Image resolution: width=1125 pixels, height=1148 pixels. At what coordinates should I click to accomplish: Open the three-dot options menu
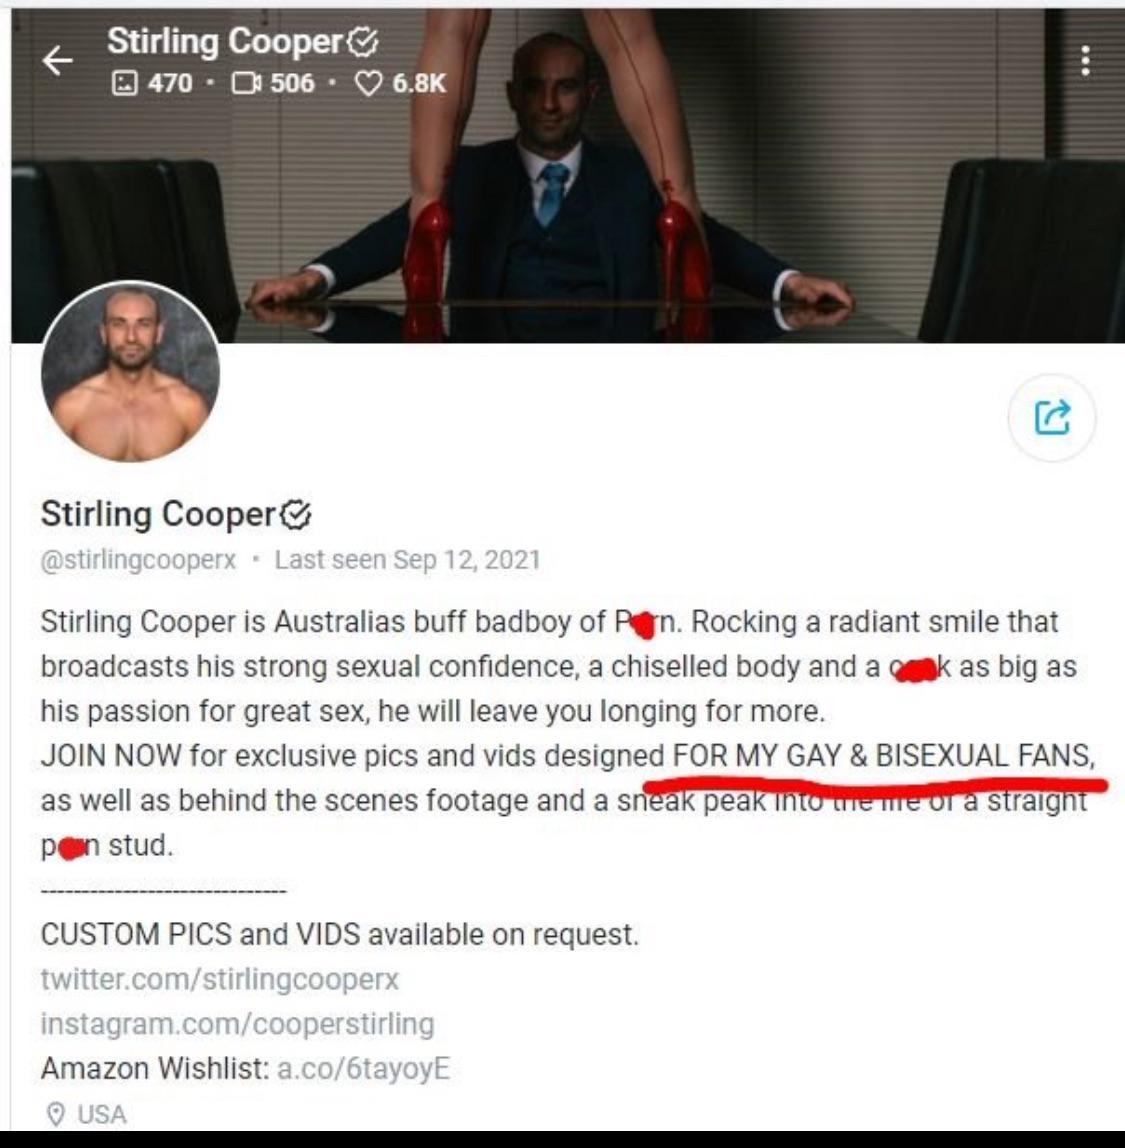pos(1085,61)
